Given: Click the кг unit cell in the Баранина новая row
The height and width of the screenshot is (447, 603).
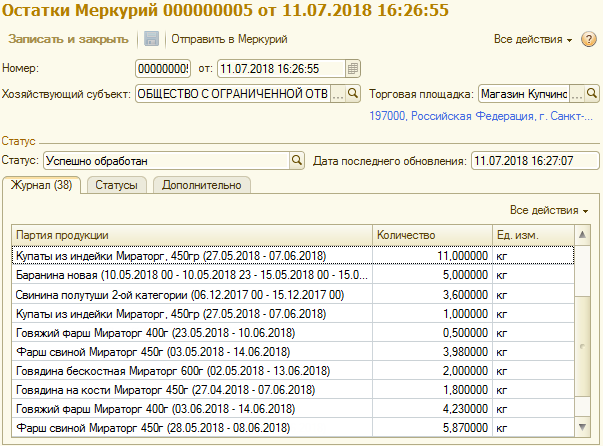Looking at the screenshot, I should 533,275.
